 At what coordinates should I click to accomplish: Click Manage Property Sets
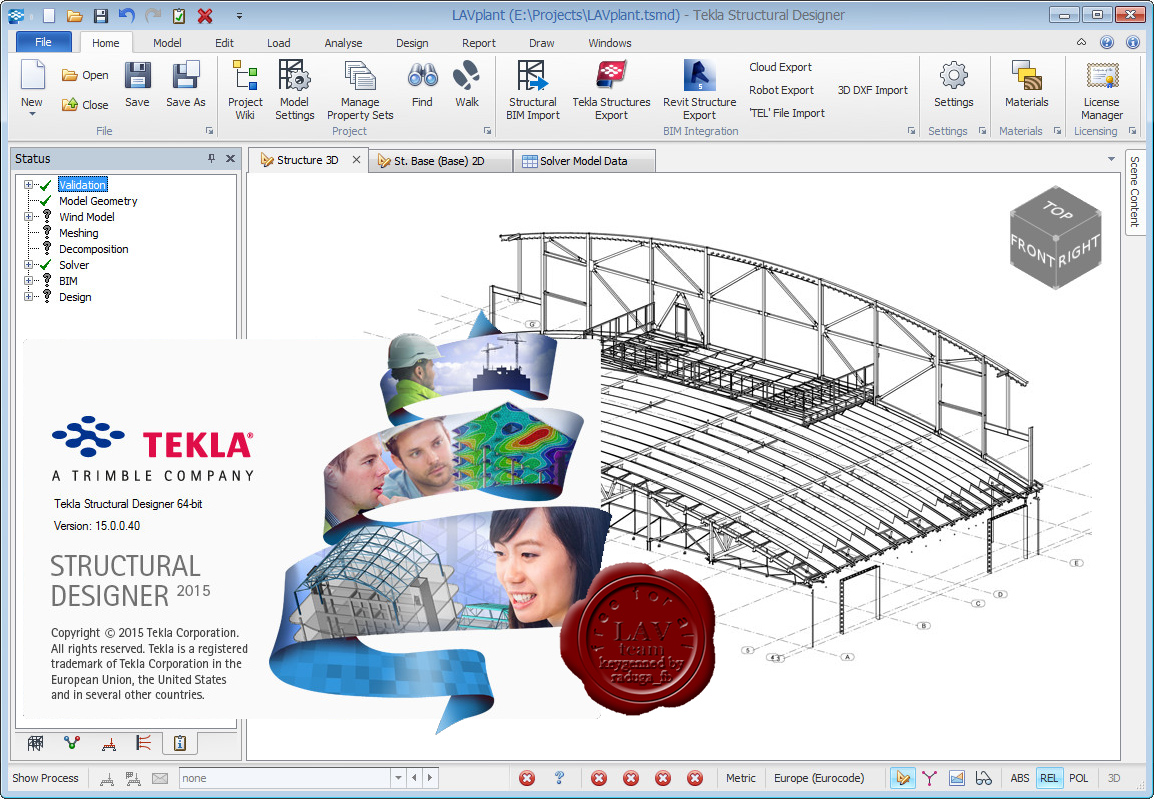360,89
